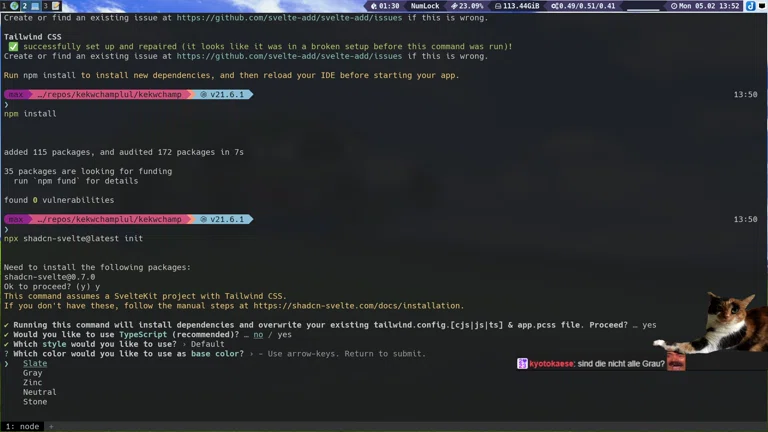Choose Neutral as base color
Viewport: 768px width, 432px height.
tap(40, 392)
